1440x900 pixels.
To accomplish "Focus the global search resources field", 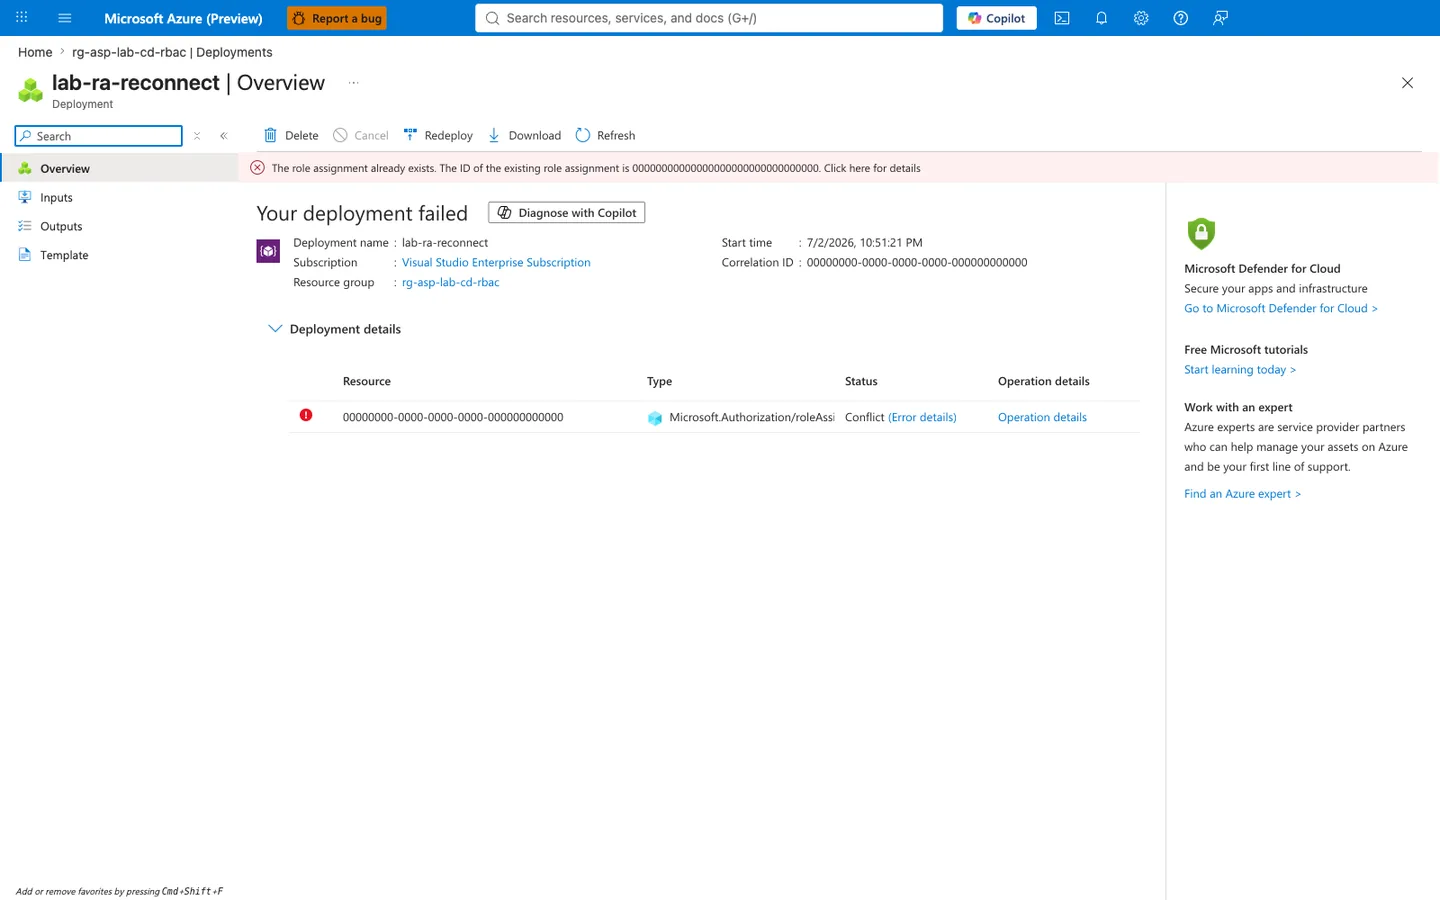I will click(709, 18).
